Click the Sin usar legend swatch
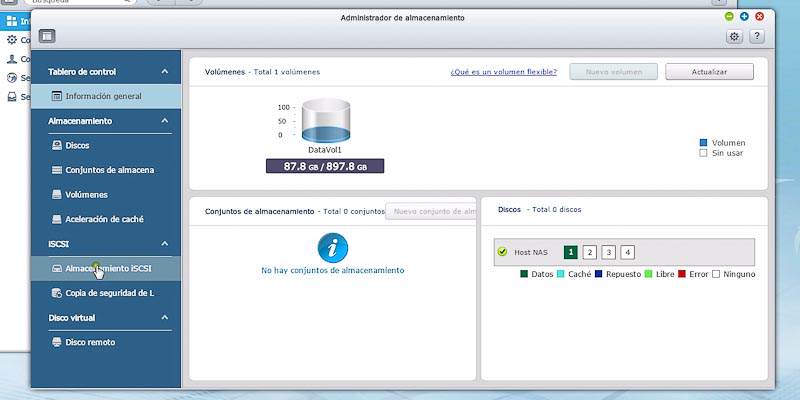Viewport: 800px width, 400px height. pyautogui.click(x=704, y=153)
